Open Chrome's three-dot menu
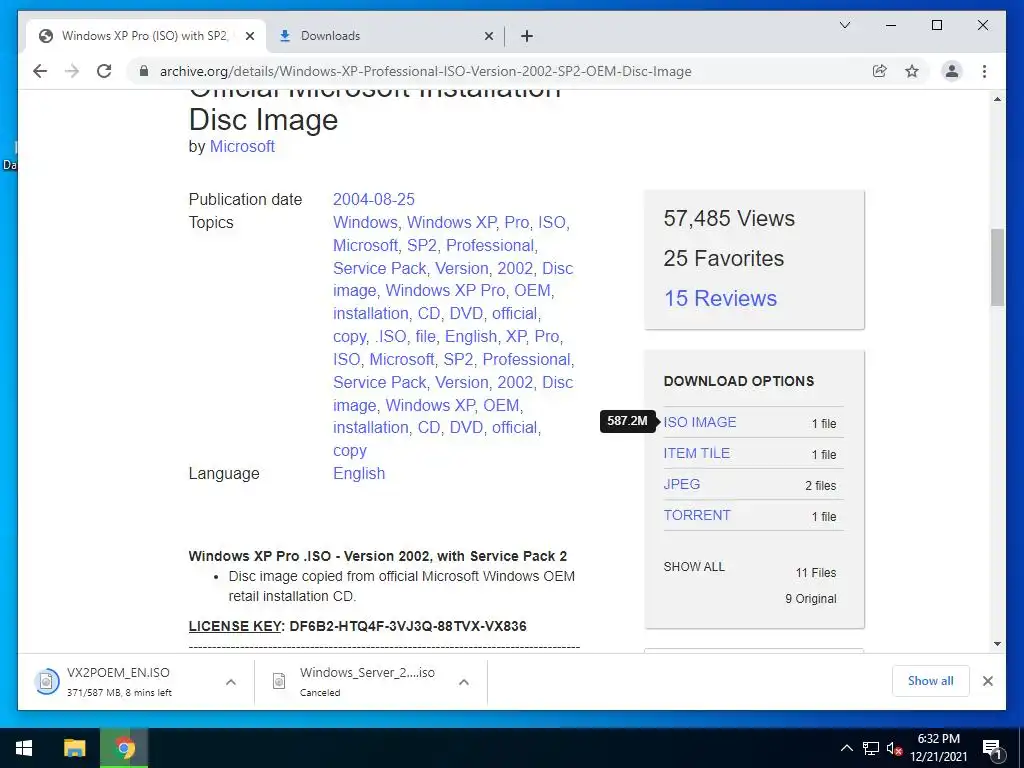1024x768 pixels. (x=984, y=71)
